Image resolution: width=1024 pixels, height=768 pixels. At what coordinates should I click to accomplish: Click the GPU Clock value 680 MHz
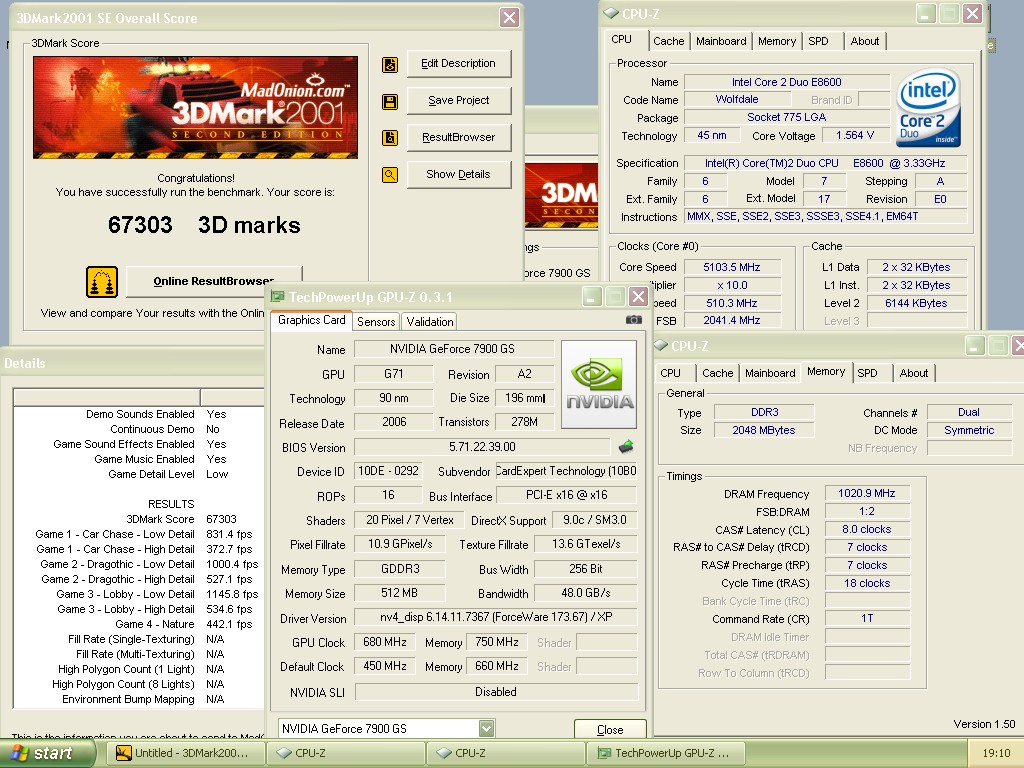(x=385, y=642)
